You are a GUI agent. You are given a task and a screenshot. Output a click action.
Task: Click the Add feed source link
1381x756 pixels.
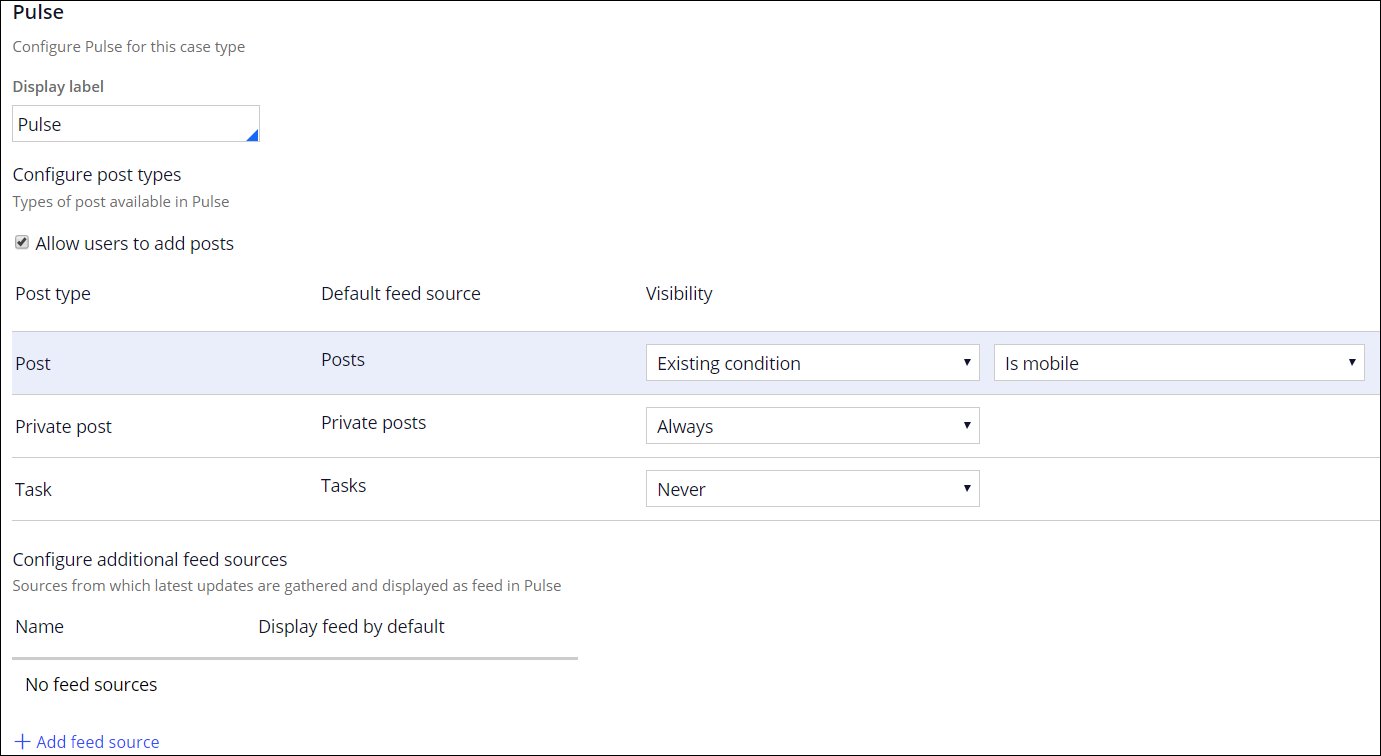click(x=97, y=742)
